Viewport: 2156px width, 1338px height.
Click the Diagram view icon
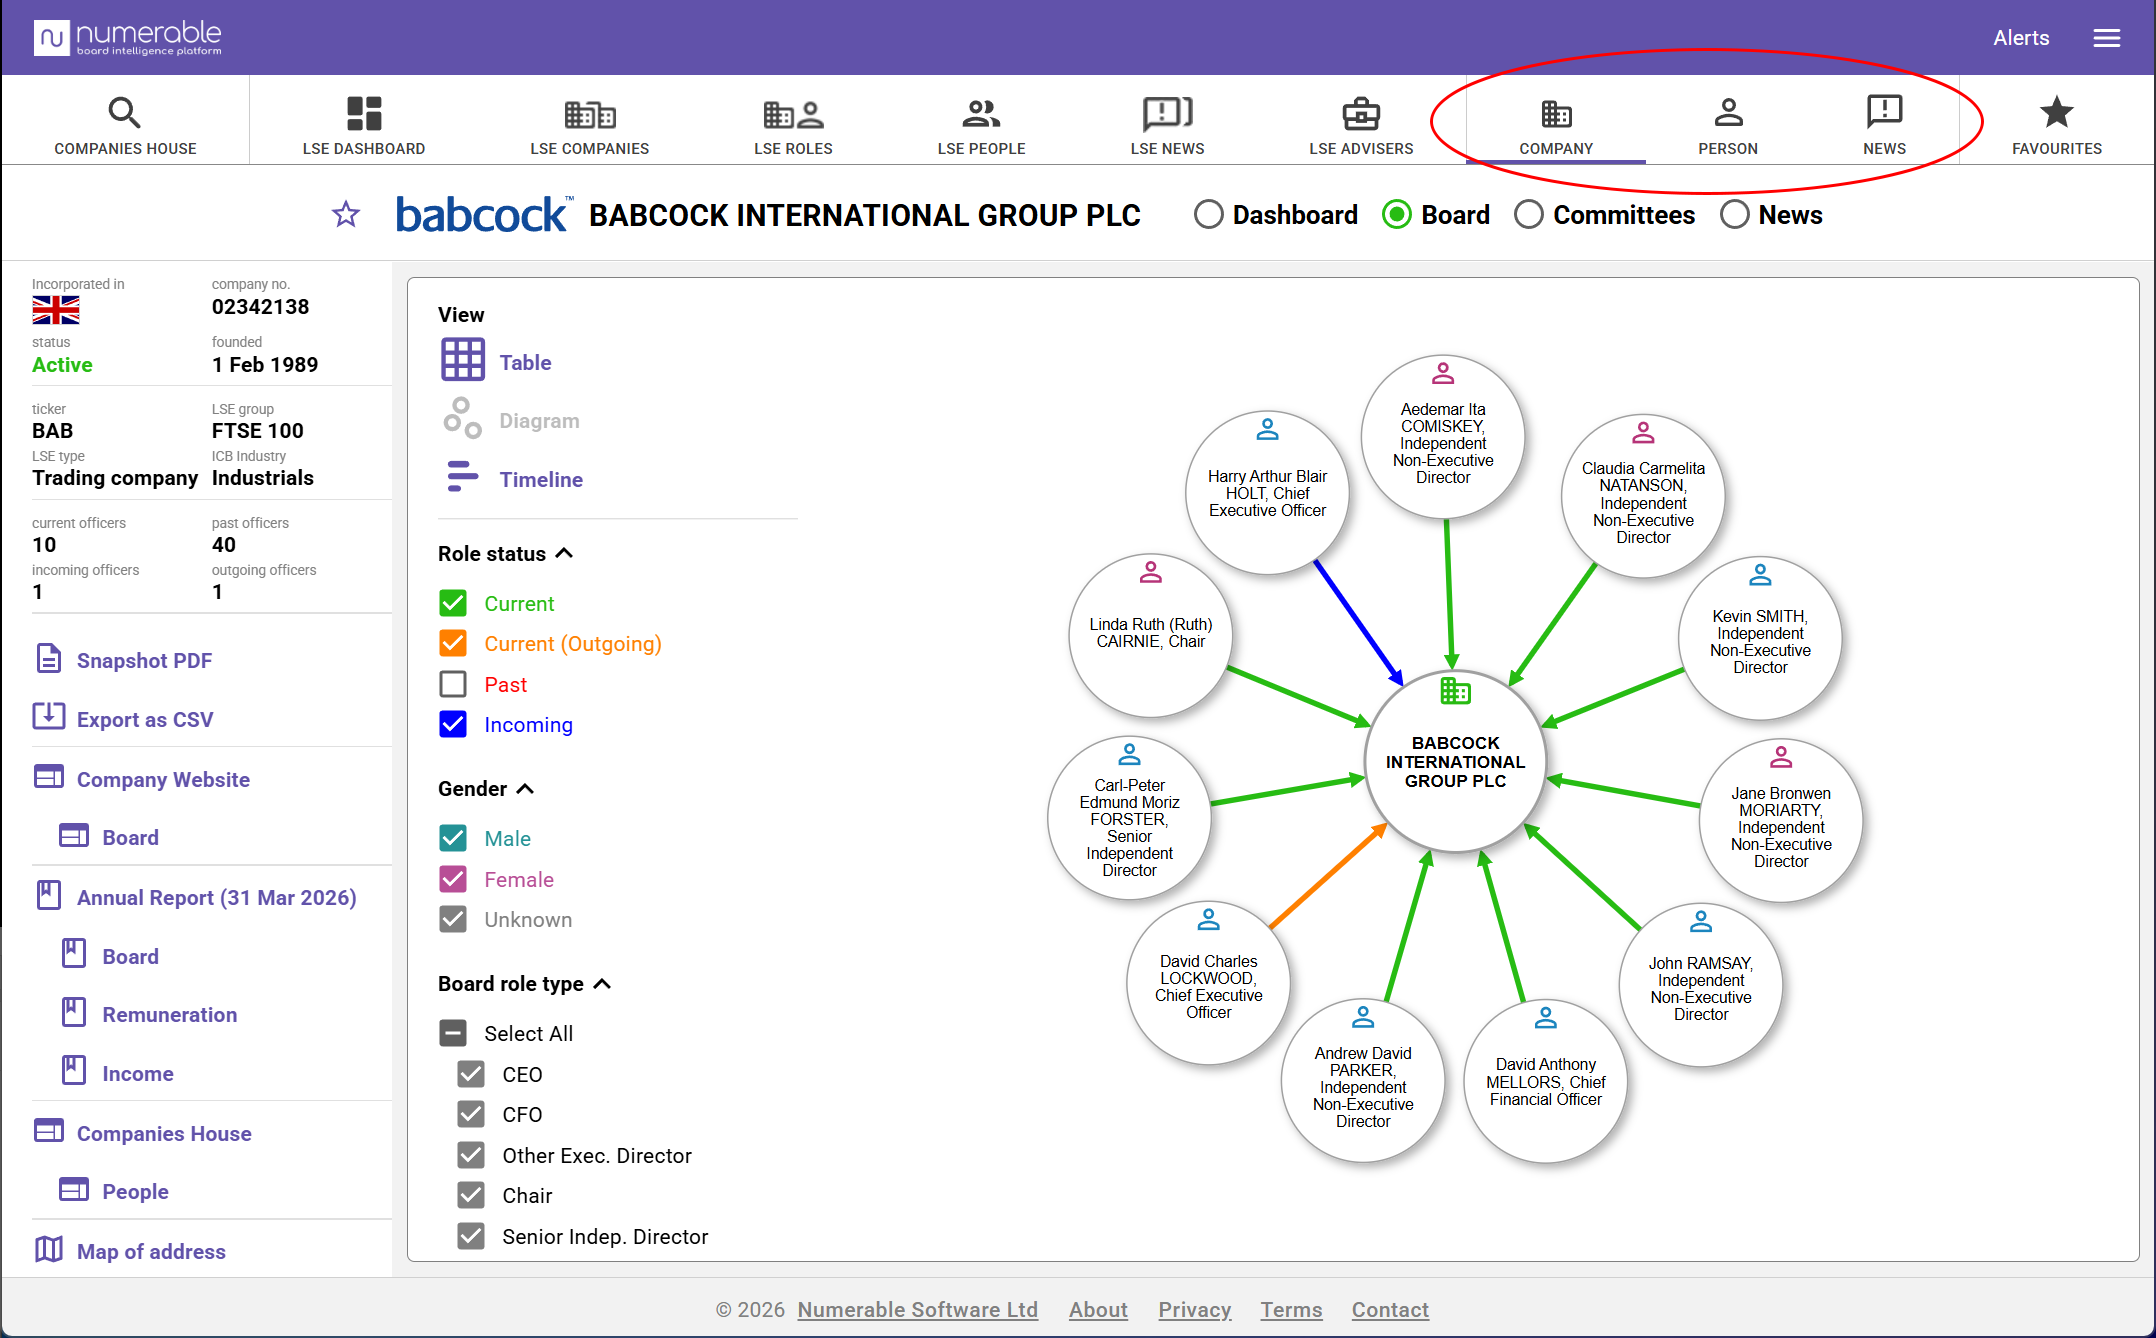pyautogui.click(x=462, y=419)
